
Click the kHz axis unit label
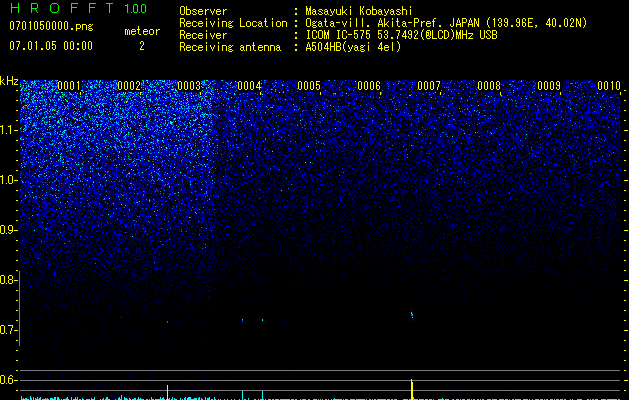9,81
